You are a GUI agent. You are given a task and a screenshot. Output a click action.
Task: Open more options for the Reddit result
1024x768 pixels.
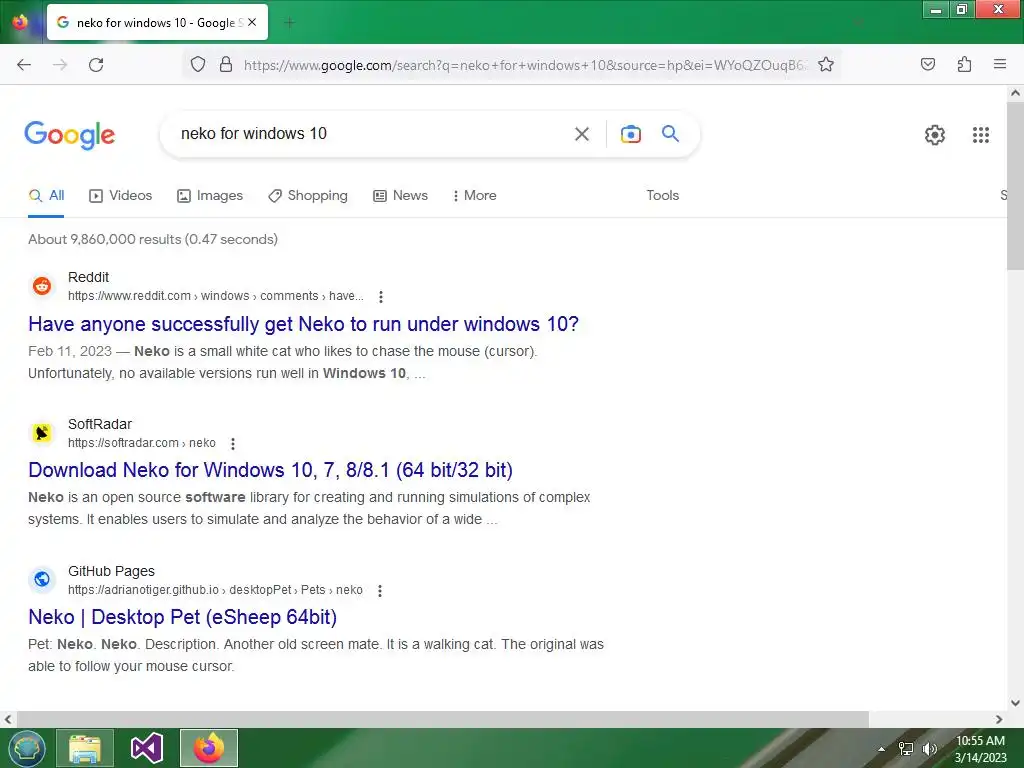point(381,296)
